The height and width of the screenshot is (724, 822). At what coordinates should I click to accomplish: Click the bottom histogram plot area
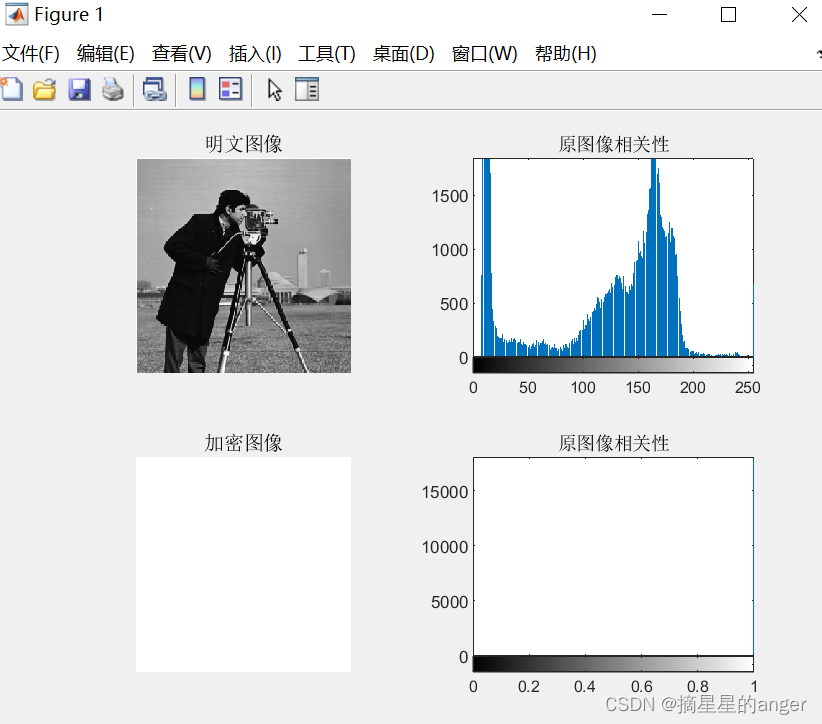click(x=613, y=556)
